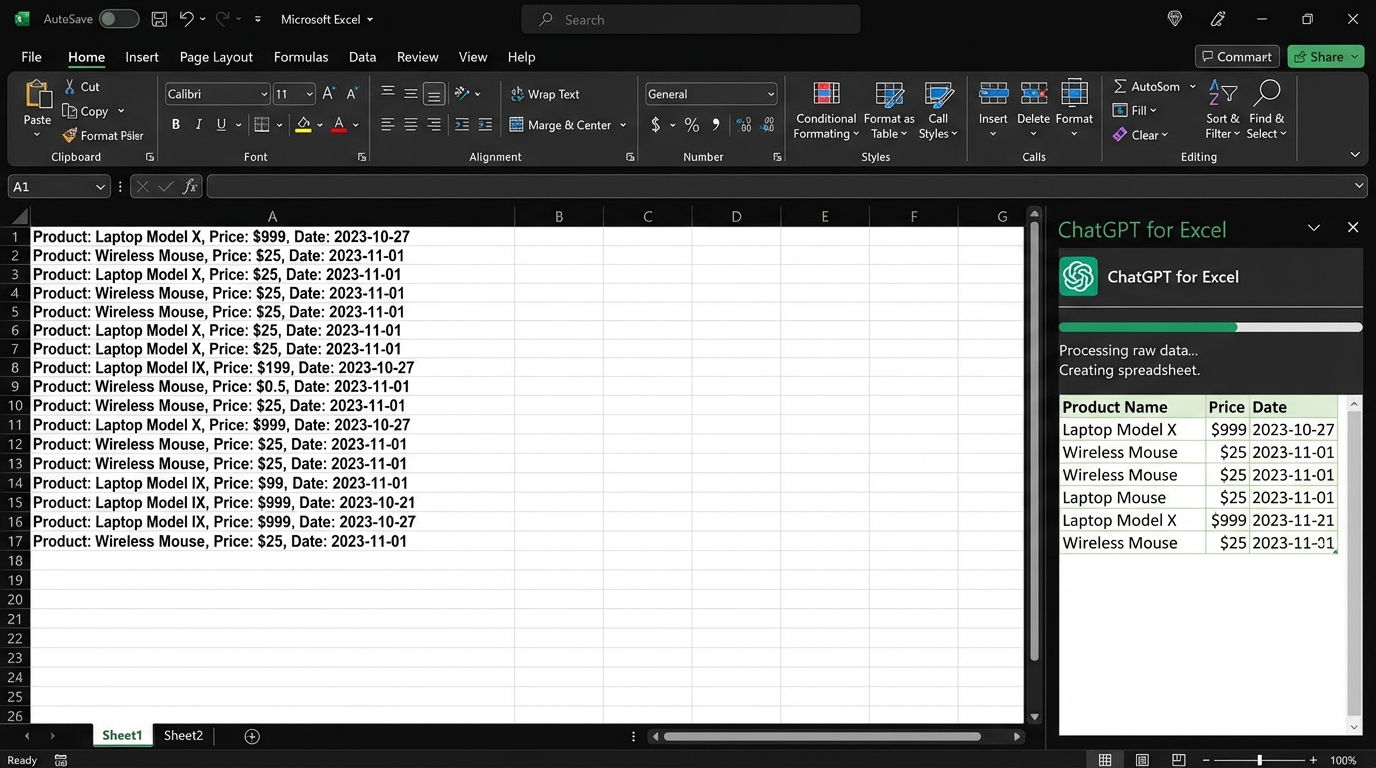Open the Review ribbon tab
The height and width of the screenshot is (768, 1376).
point(417,57)
